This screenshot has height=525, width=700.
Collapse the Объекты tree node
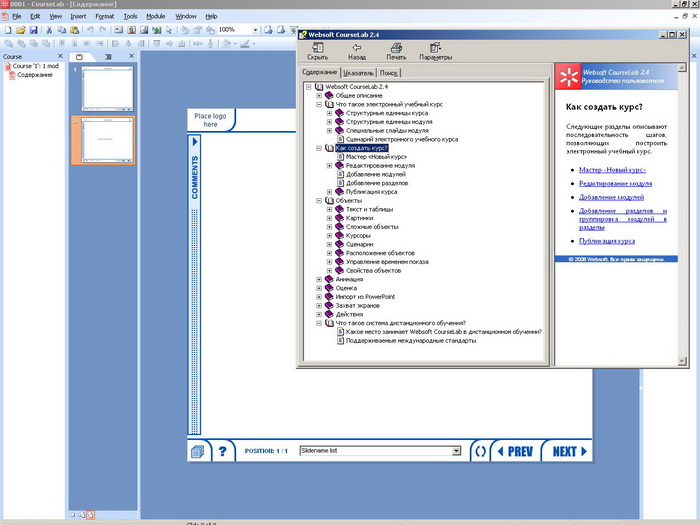coord(319,201)
